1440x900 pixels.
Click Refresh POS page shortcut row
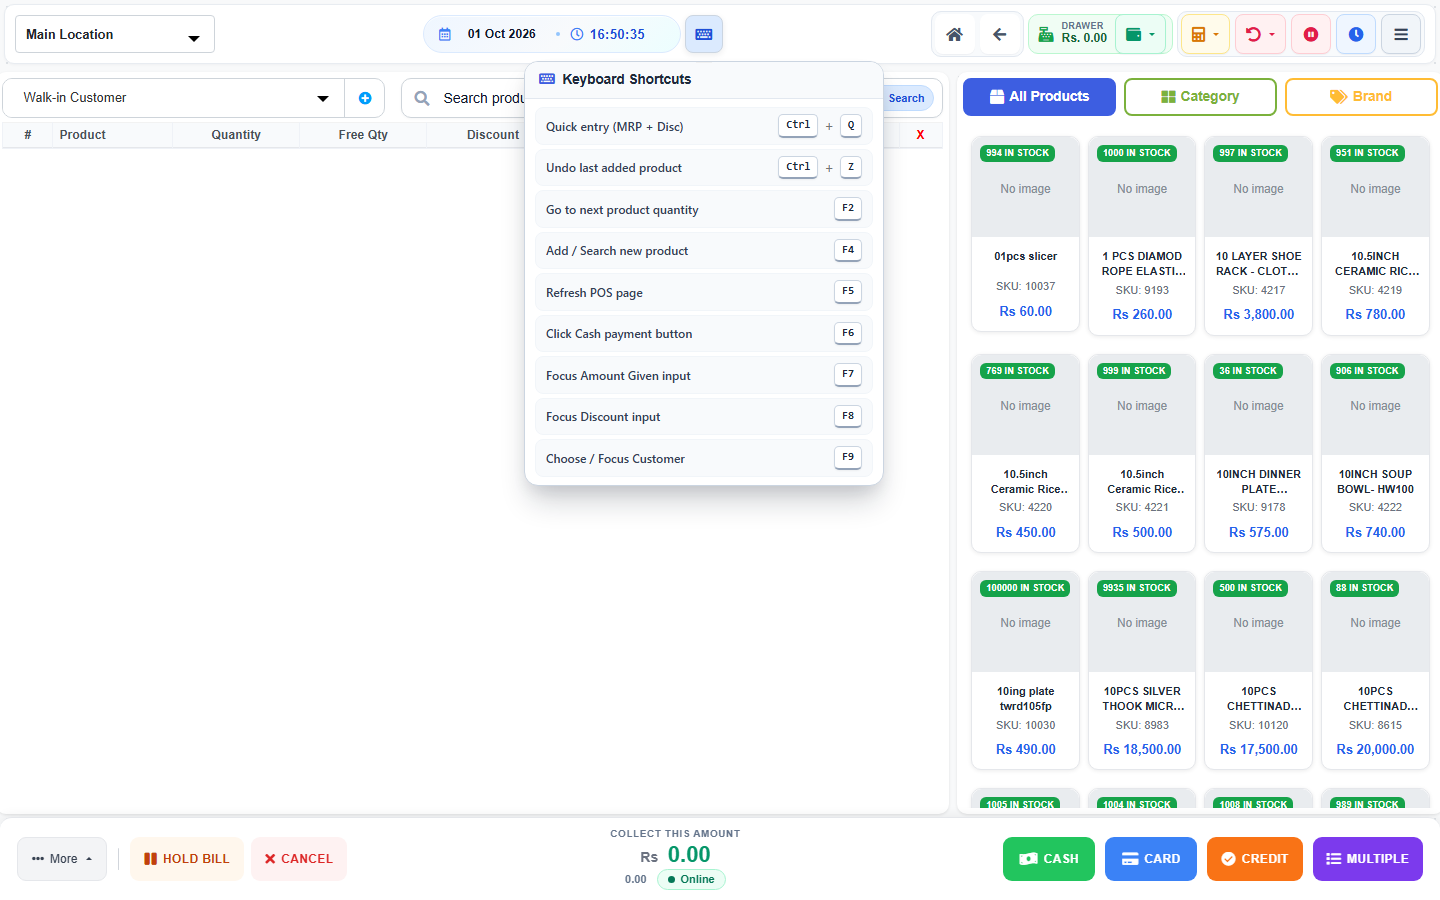coord(704,292)
